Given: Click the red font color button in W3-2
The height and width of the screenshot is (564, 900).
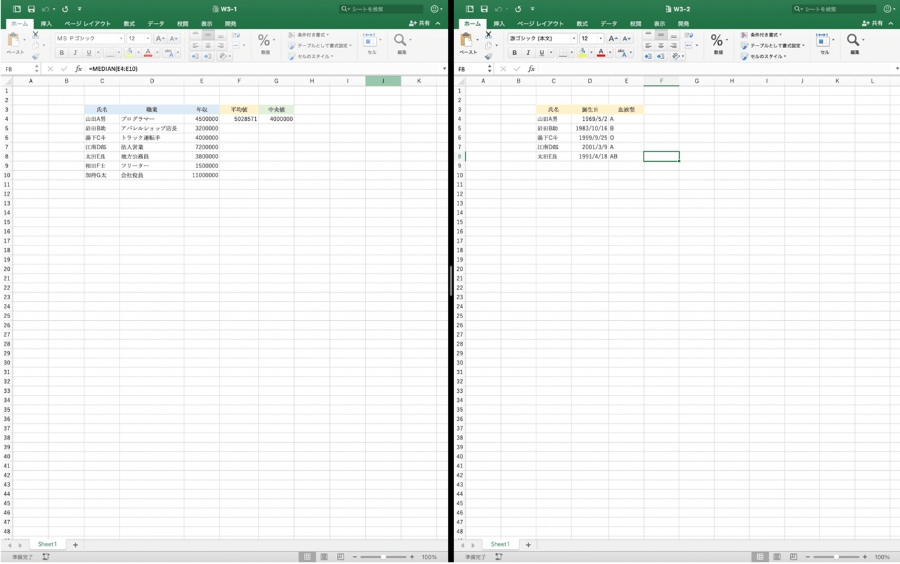Looking at the screenshot, I should point(600,53).
